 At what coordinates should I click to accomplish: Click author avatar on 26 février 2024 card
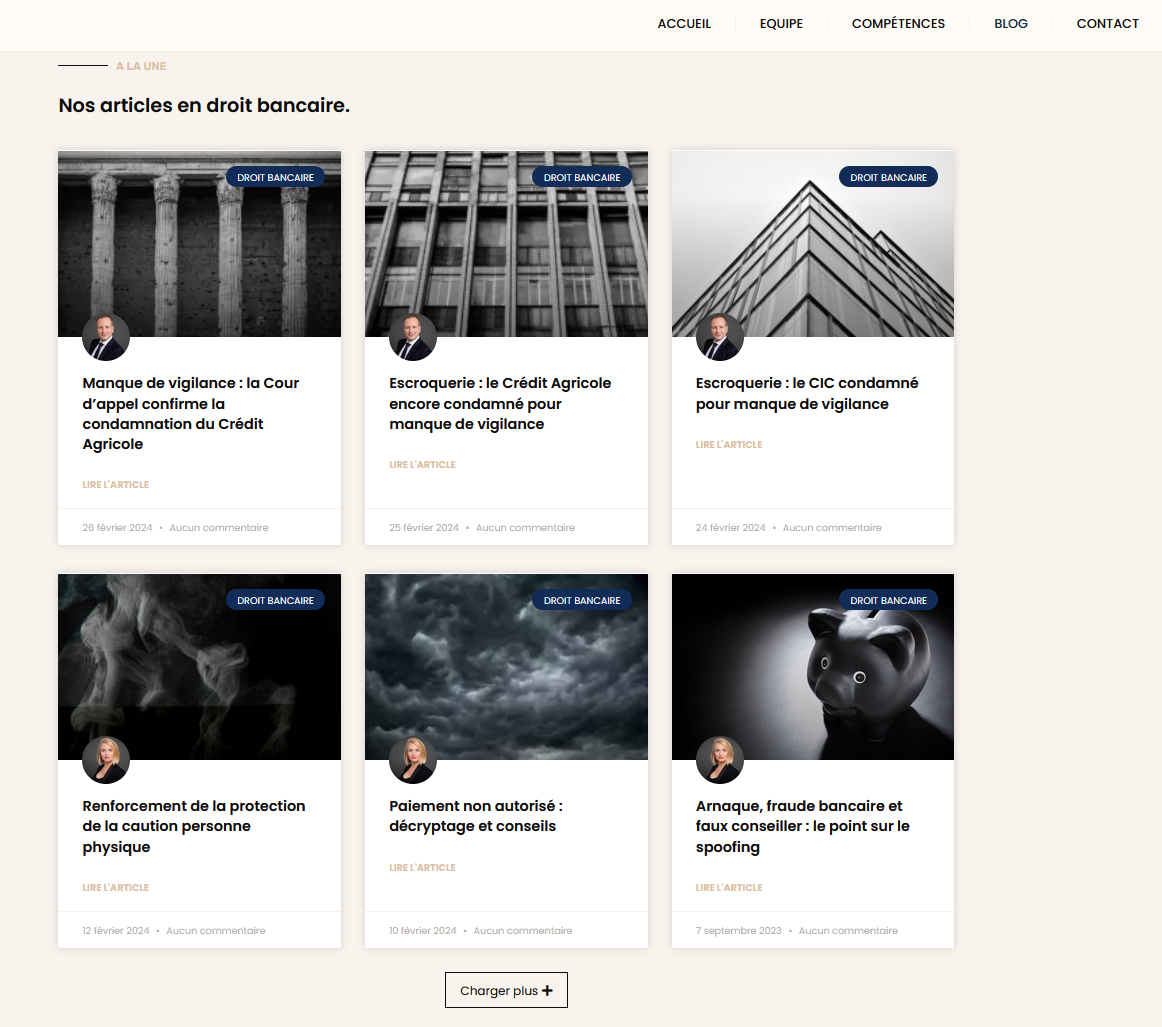pos(106,337)
